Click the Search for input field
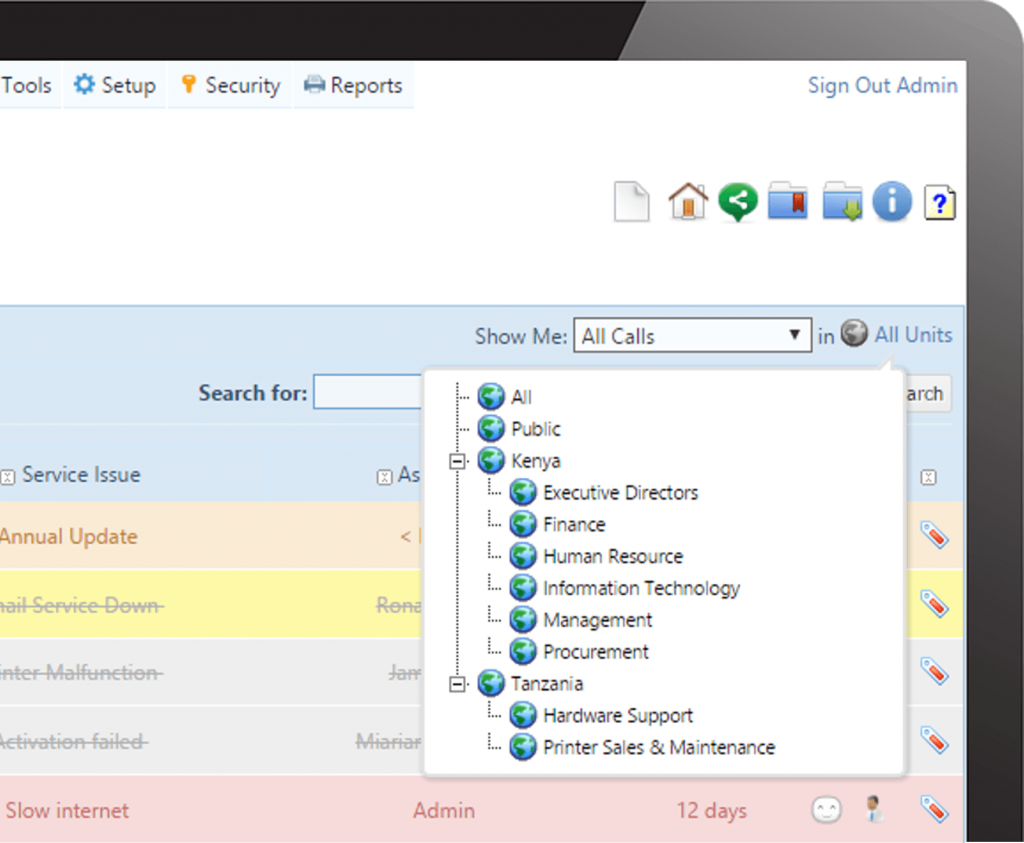This screenshot has height=843, width=1024. tap(368, 392)
